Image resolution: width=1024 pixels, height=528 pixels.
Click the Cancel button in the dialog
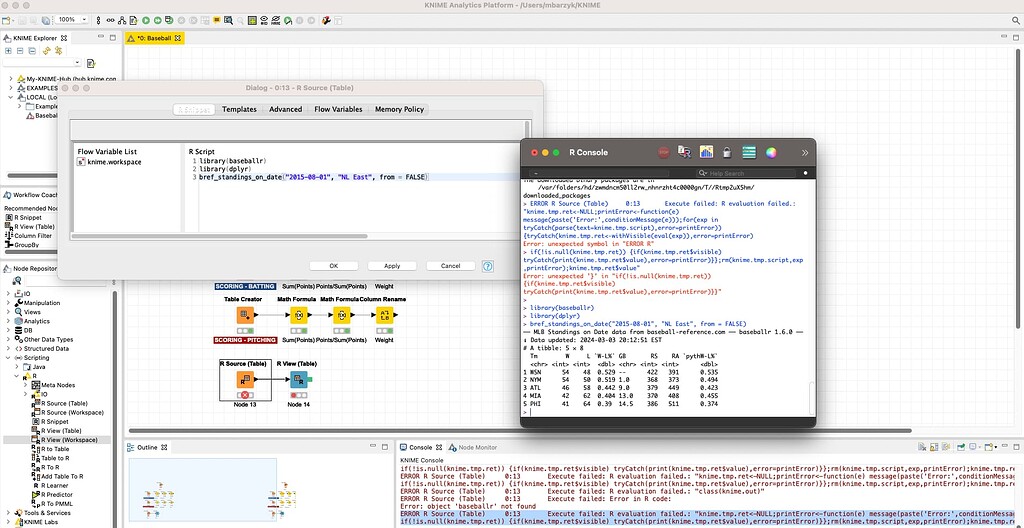(451, 266)
